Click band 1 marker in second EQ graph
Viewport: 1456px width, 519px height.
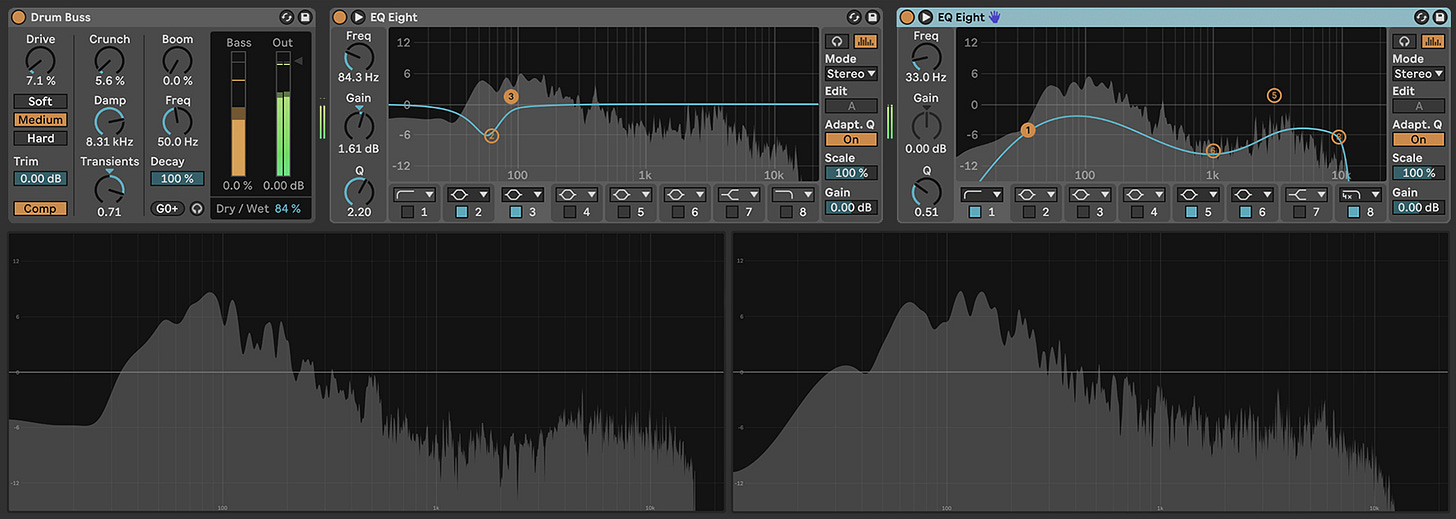coord(1028,130)
